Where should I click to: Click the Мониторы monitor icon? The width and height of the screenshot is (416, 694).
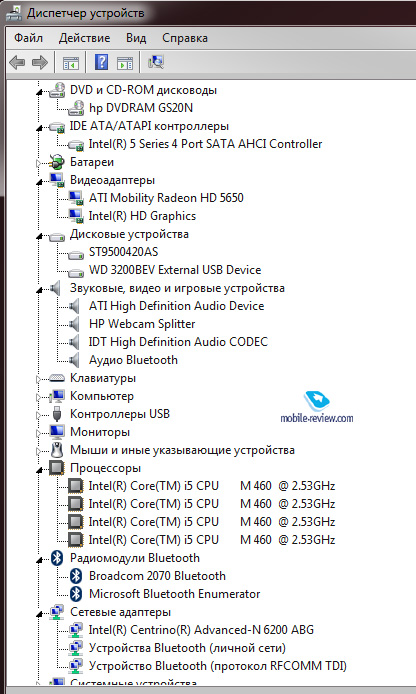57,432
